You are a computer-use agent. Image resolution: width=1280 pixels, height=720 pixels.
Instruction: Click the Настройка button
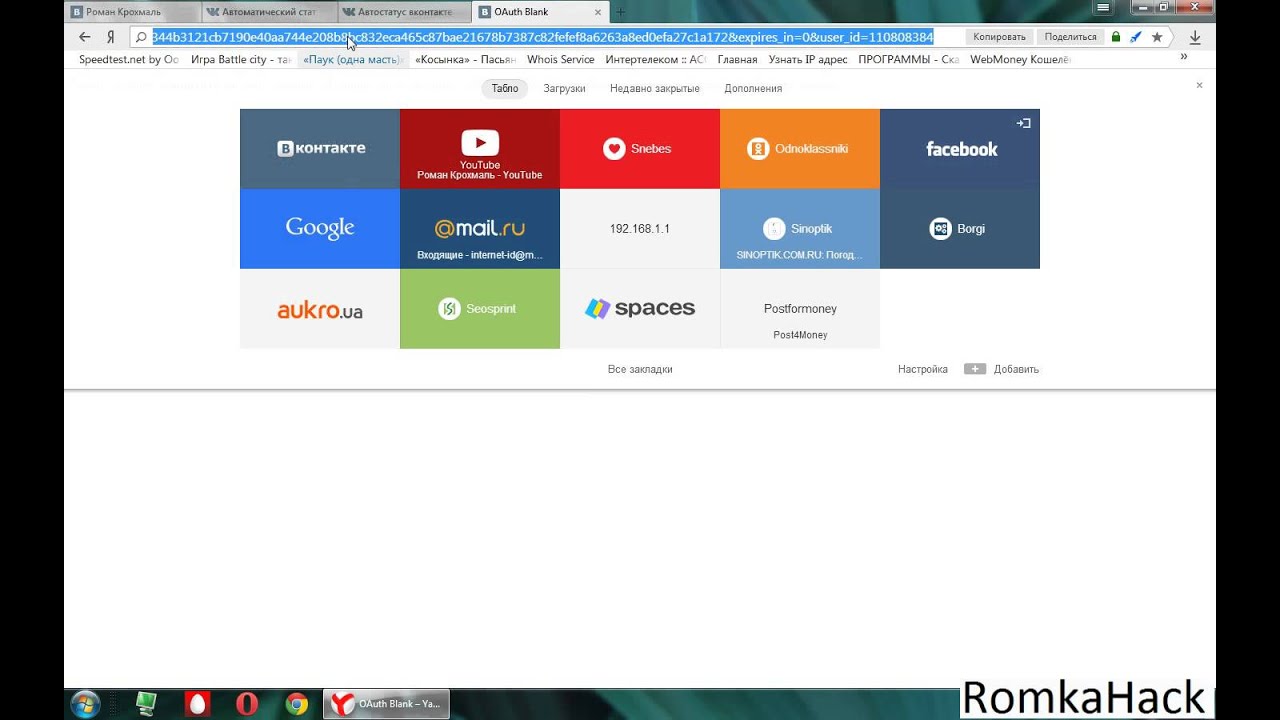(x=922, y=369)
